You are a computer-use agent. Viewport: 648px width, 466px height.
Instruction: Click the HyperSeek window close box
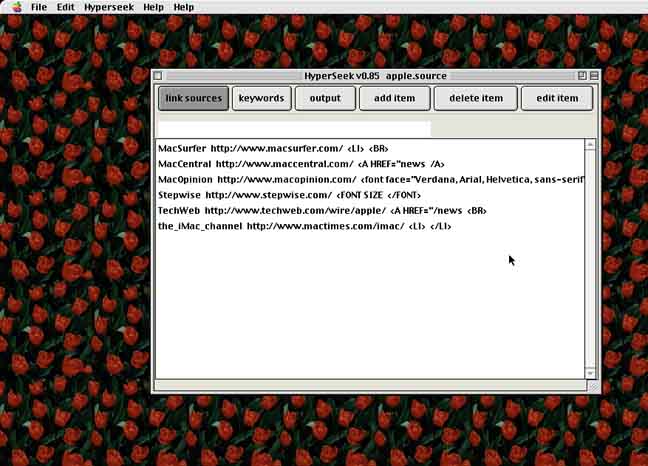pos(158,76)
